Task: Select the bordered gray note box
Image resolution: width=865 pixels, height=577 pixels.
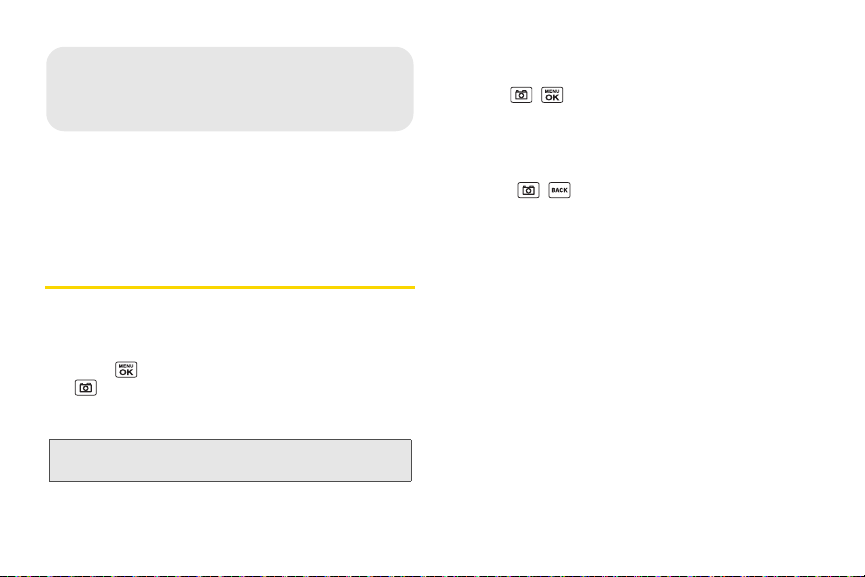Action: 230,461
